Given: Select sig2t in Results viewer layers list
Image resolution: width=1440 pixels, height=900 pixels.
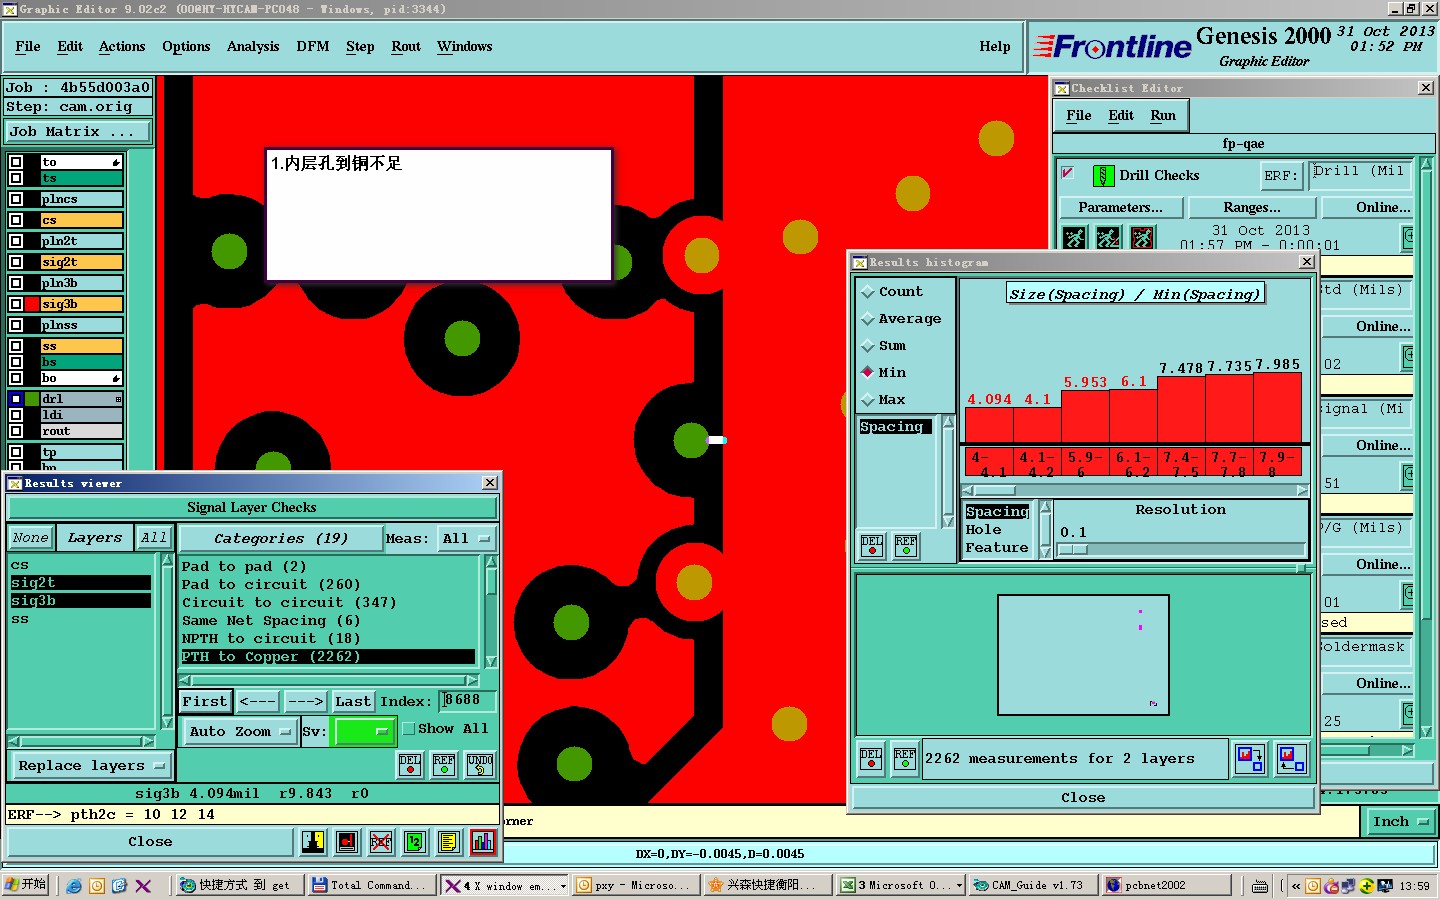Looking at the screenshot, I should [80, 583].
